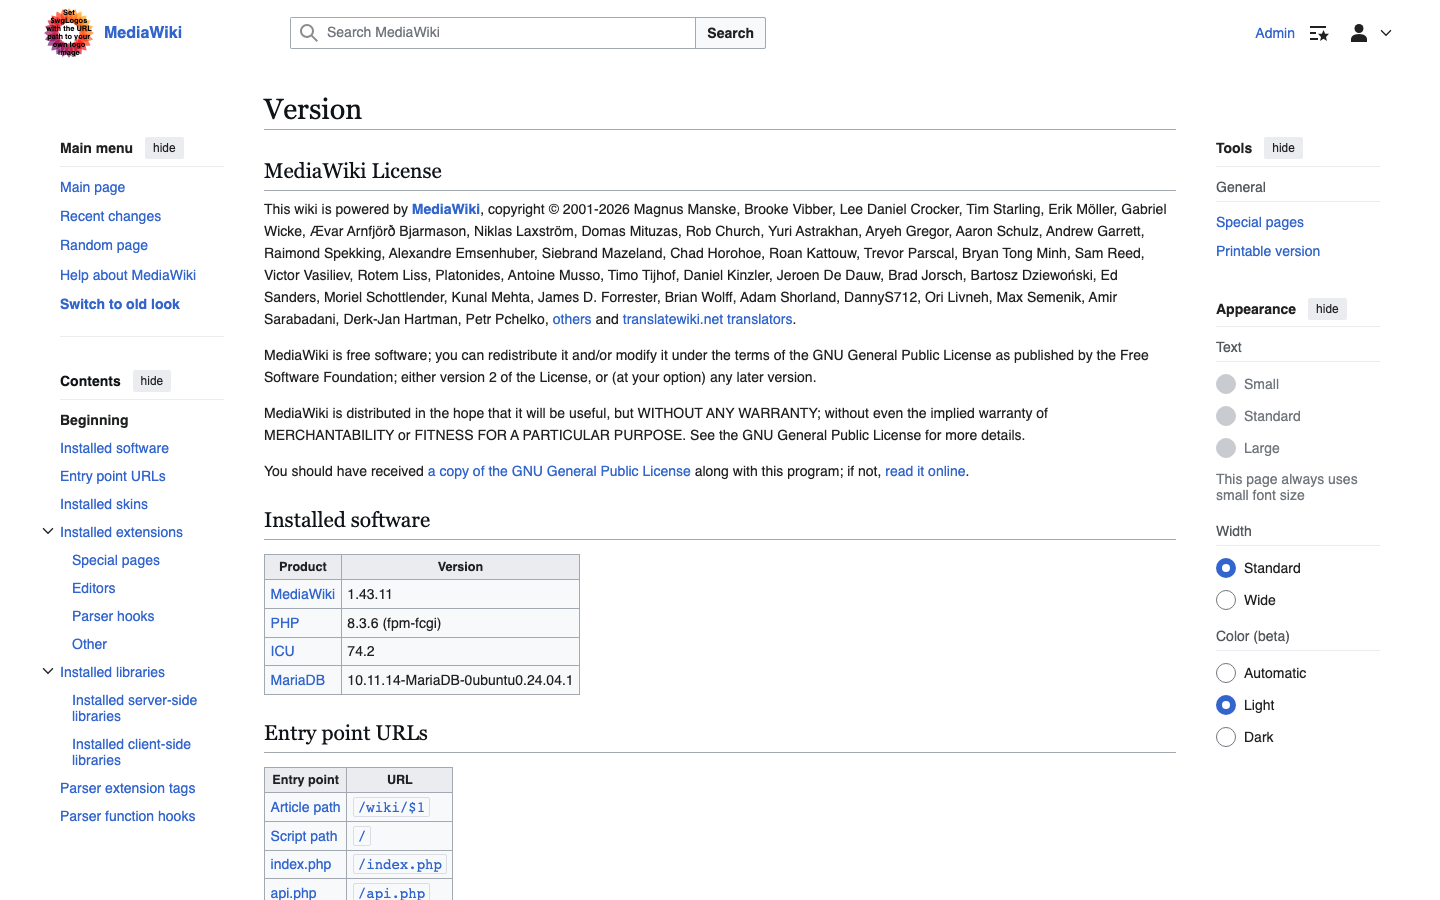
Task: Click Switch to old look
Action: (120, 304)
